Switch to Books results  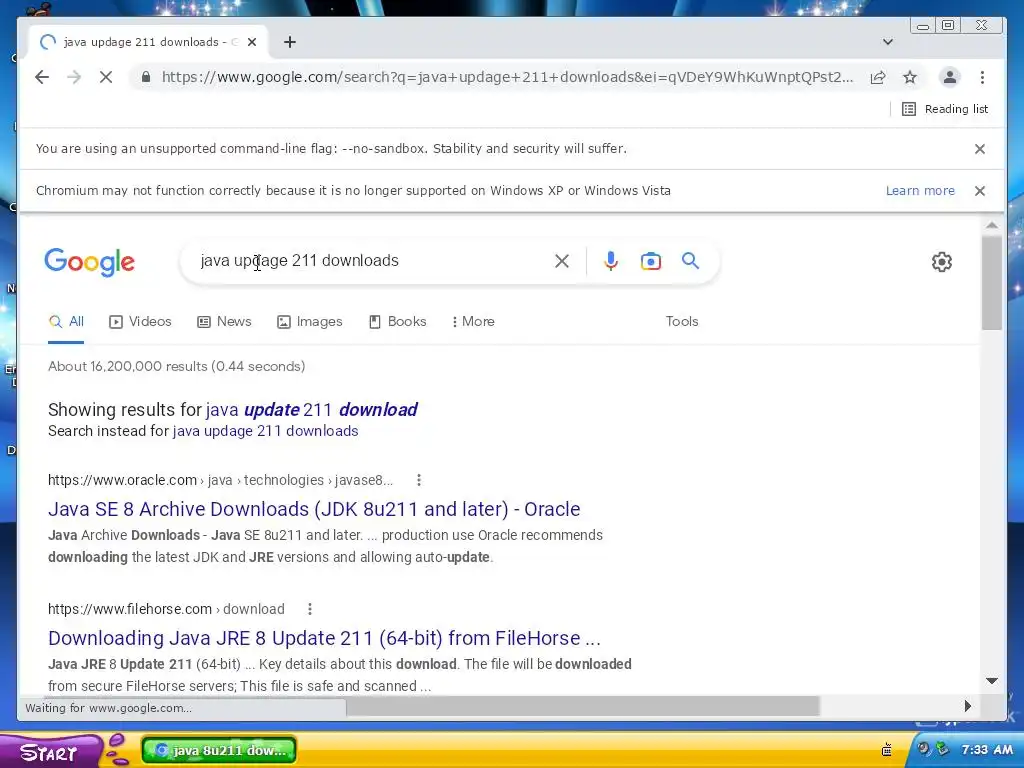(x=397, y=321)
